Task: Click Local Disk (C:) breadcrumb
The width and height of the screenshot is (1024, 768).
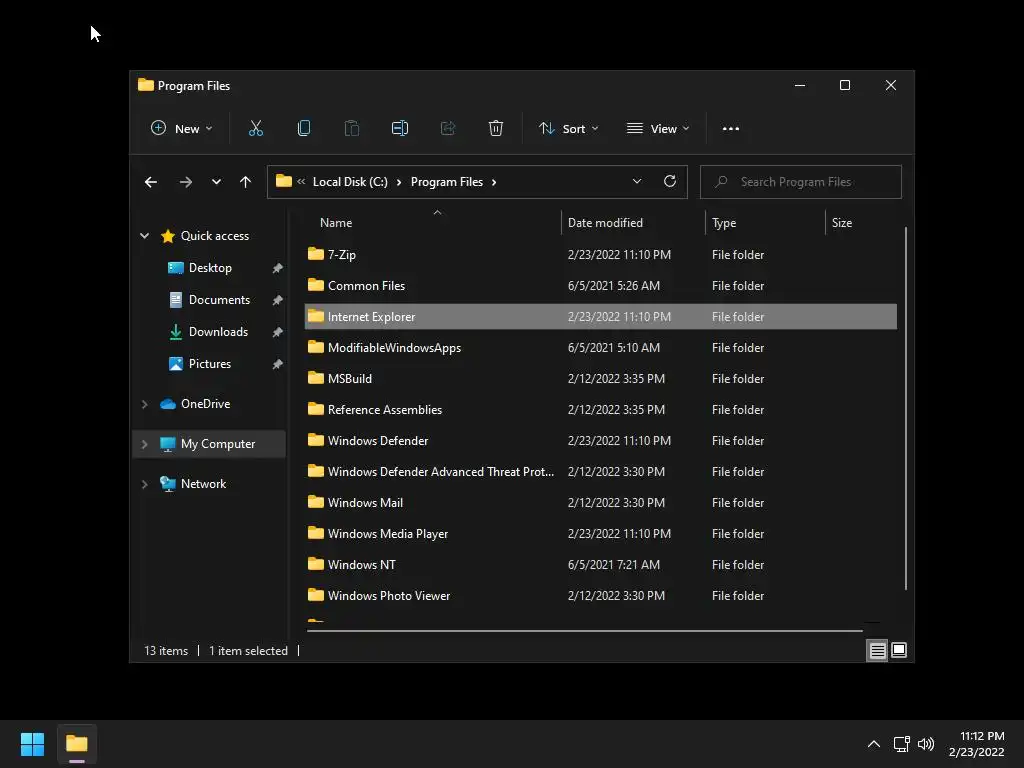Action: 350,182
